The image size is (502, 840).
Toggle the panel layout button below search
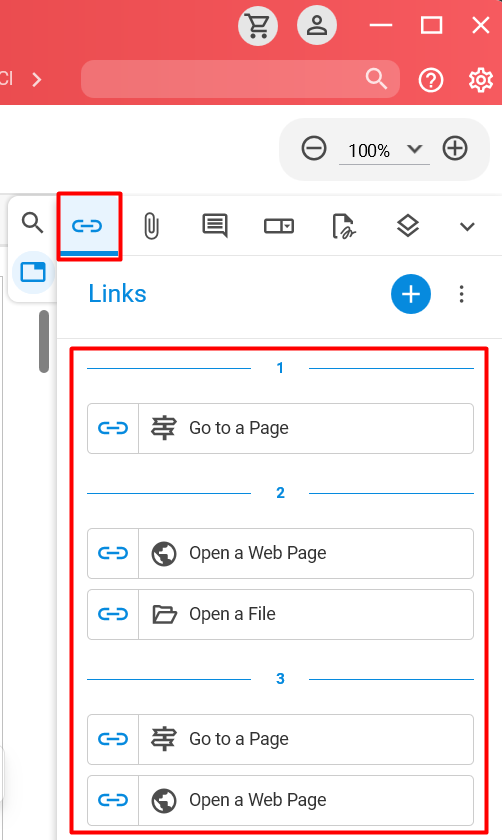pos(33,273)
